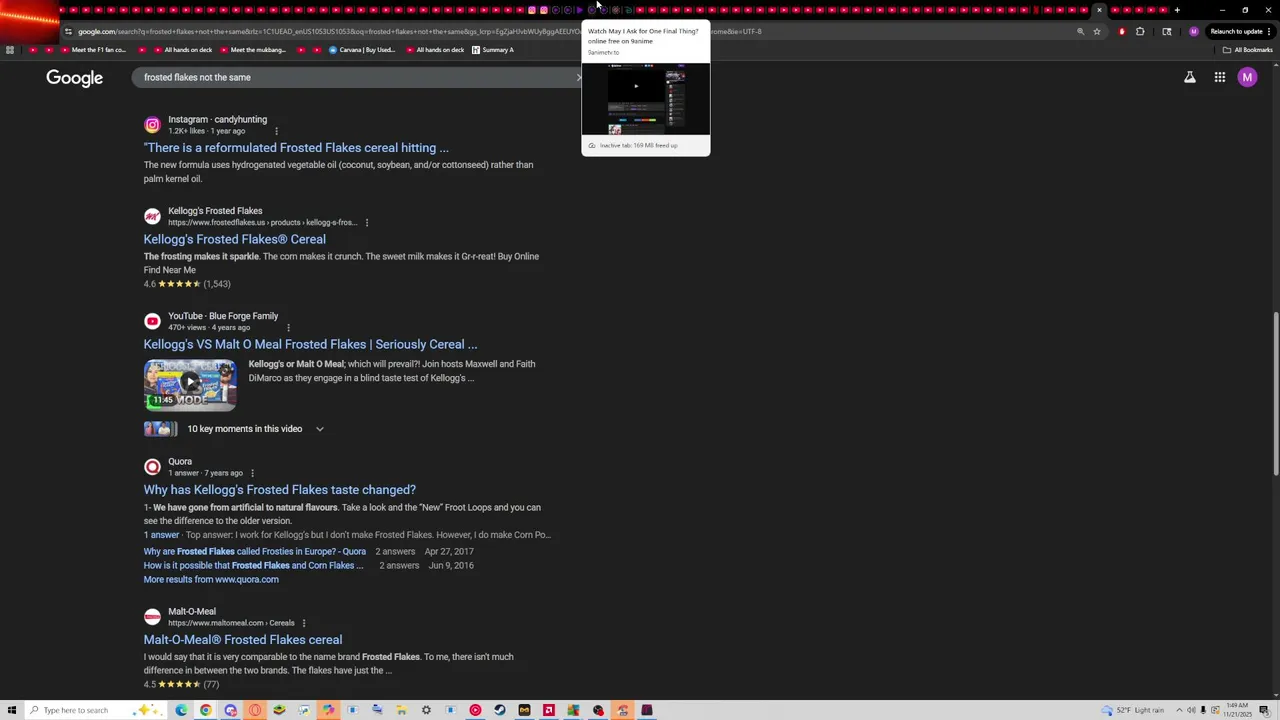Open the 'Meet the mukbang...' bookmark
Screen dimensions: 1280x720
coord(251,50)
